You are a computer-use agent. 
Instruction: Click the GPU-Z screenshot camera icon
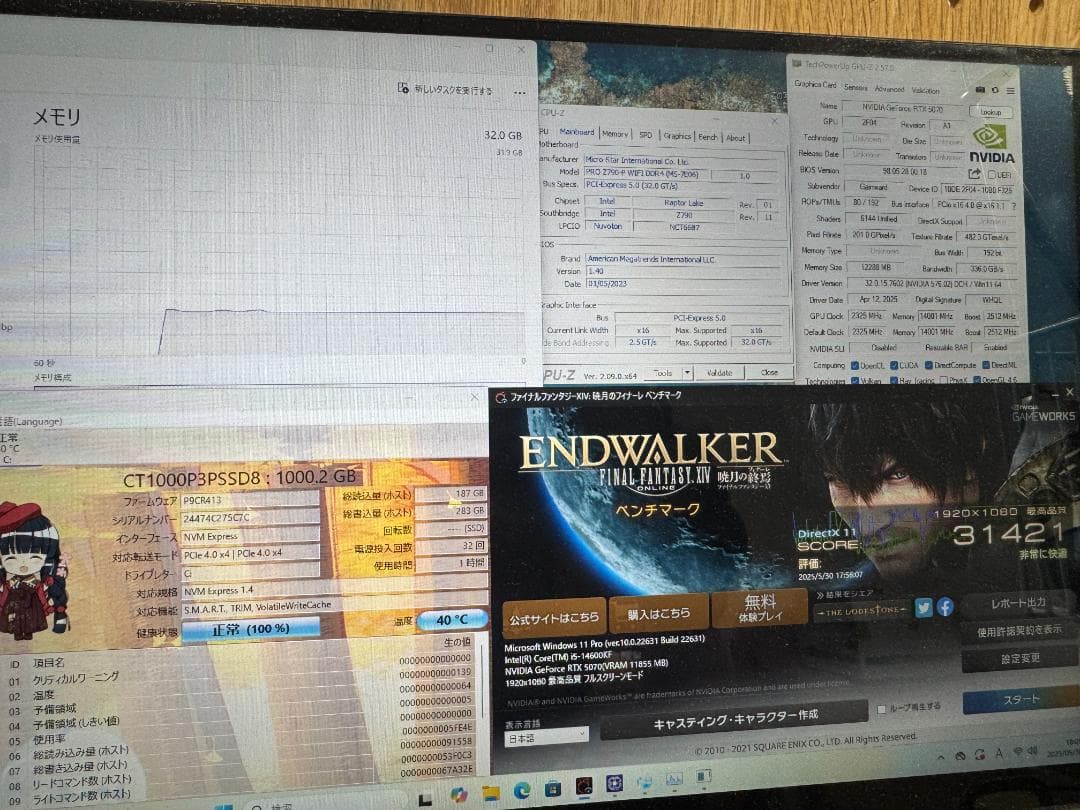click(x=979, y=90)
